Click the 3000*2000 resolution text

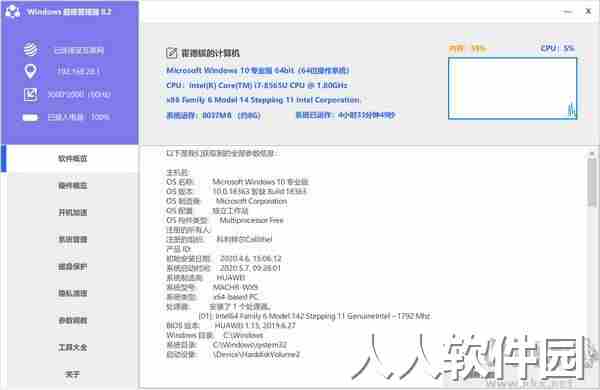(x=79, y=94)
